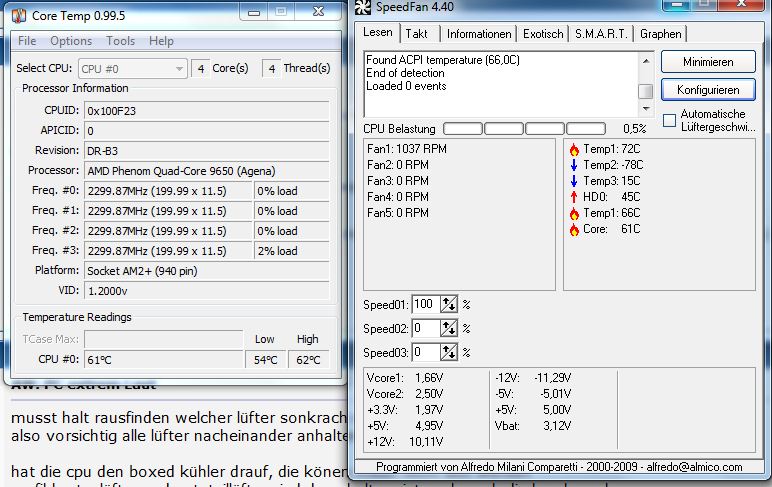Click the Speed03 up/down spinner
The width and height of the screenshot is (772, 487).
[x=449, y=352]
